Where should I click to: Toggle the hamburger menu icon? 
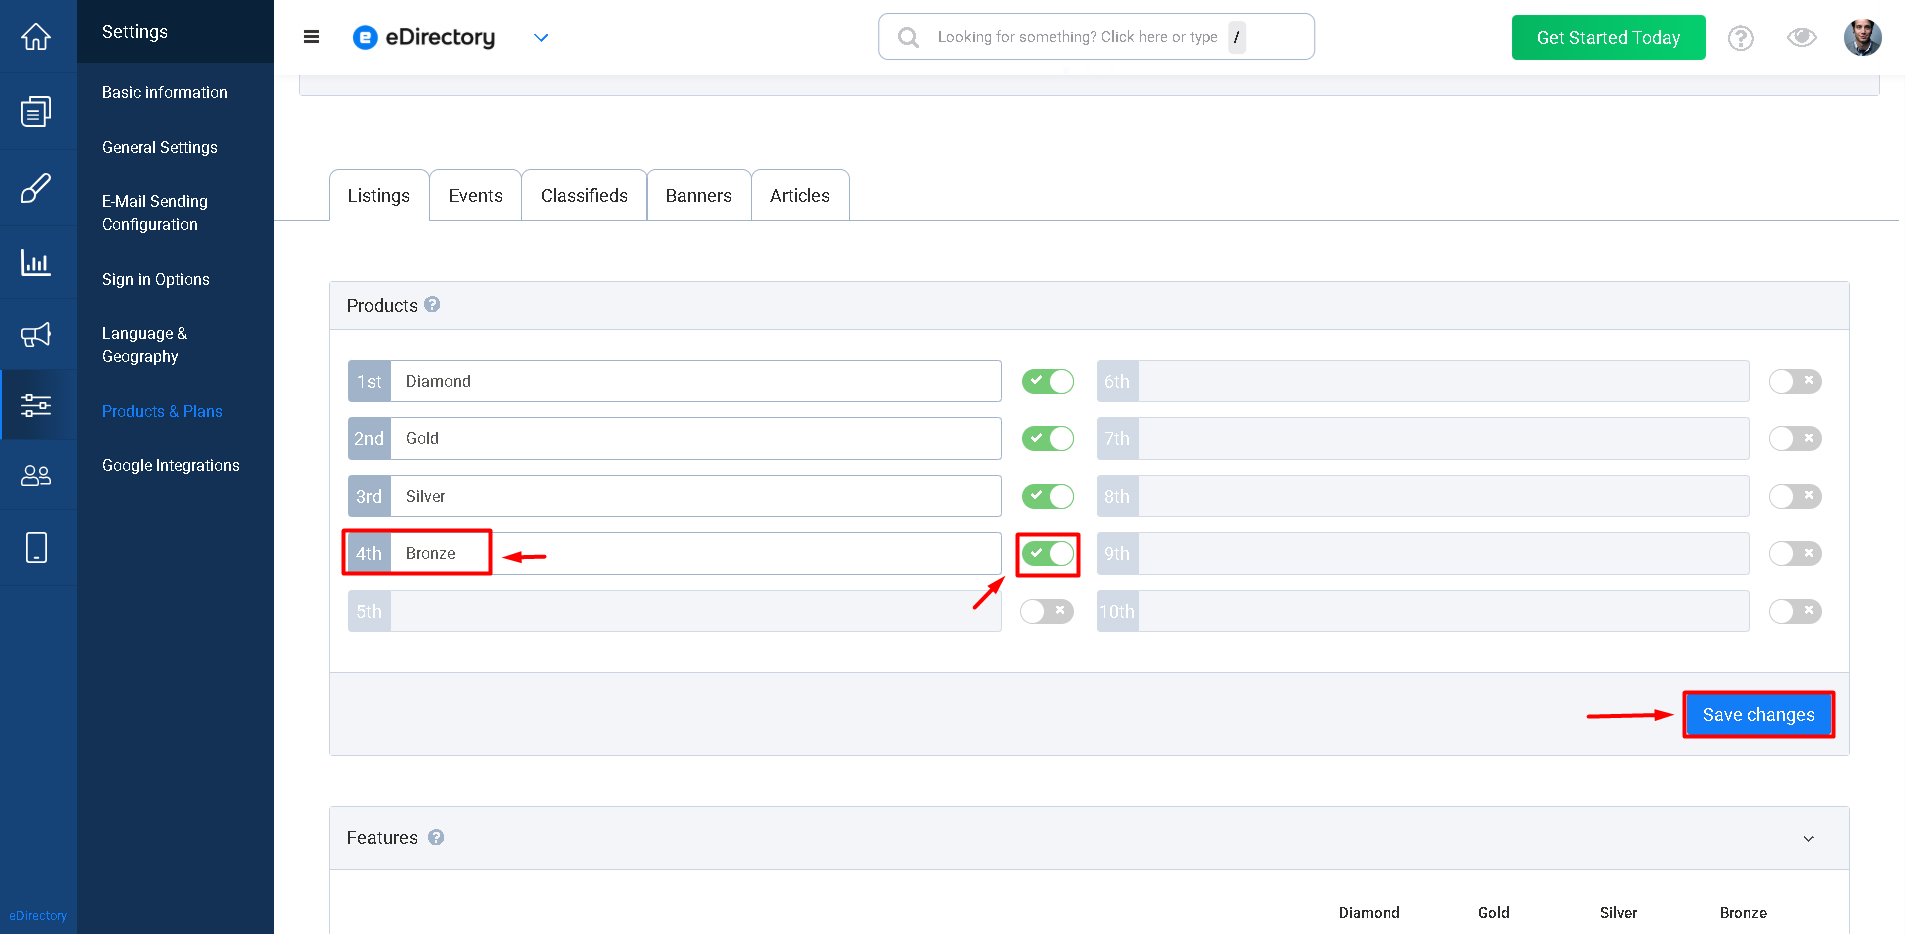coord(311,37)
